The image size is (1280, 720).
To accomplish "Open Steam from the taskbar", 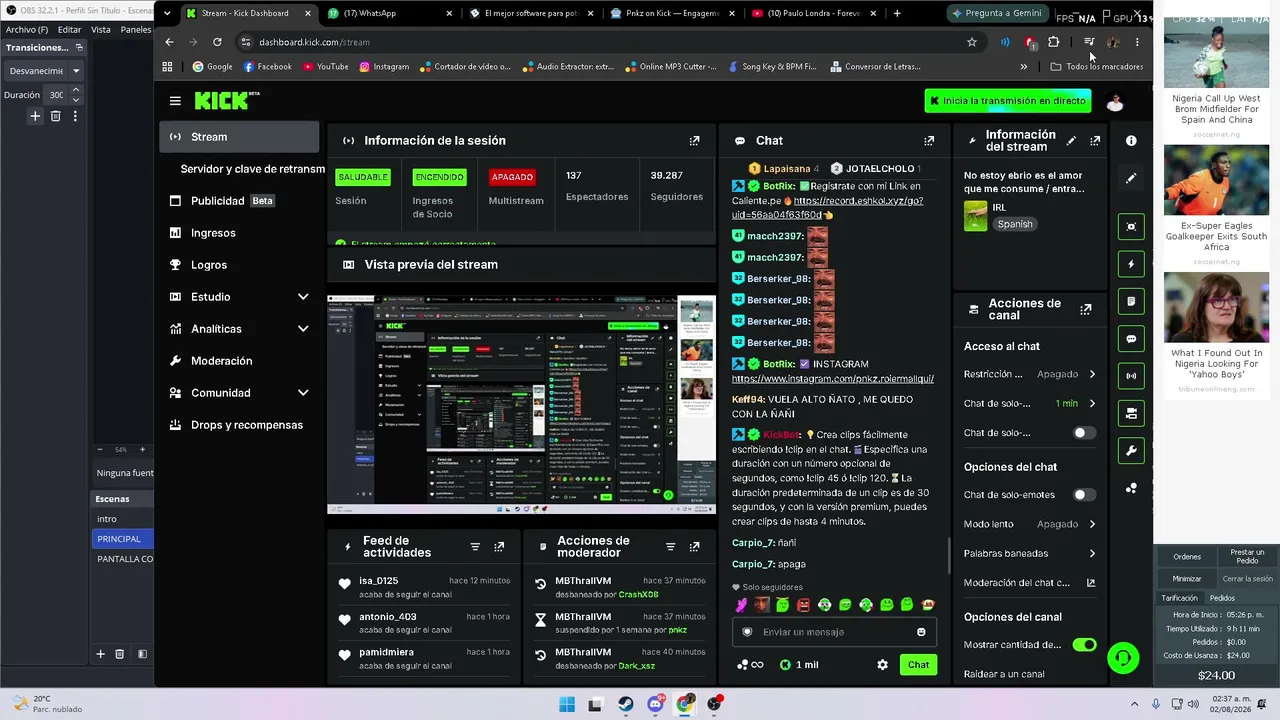I will [x=626, y=704].
